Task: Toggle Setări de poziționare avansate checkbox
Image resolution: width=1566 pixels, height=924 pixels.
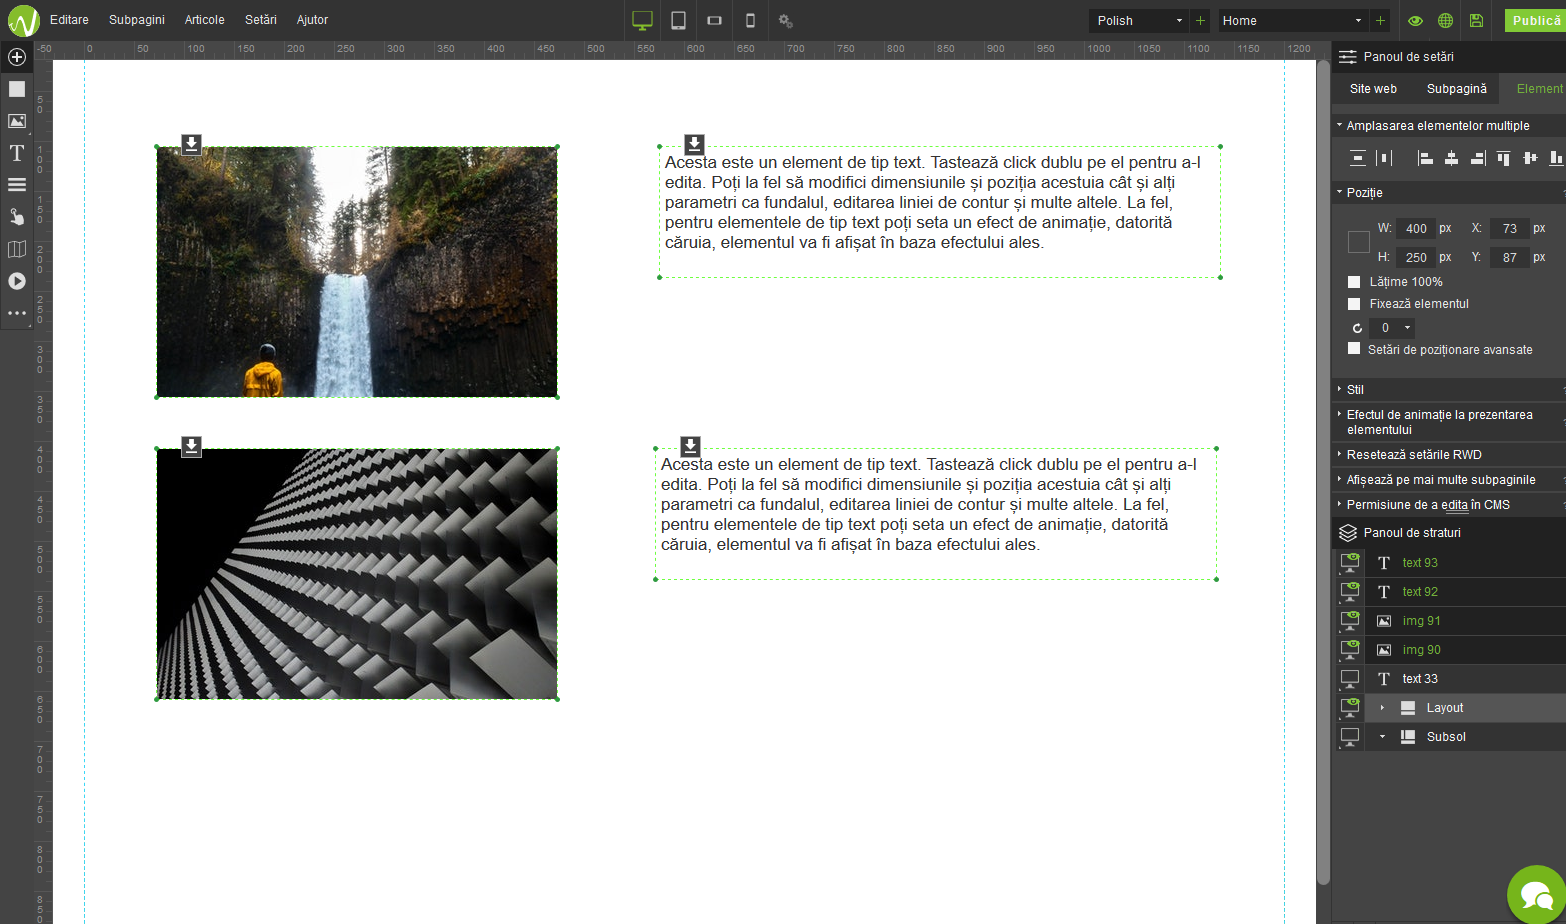Action: click(x=1354, y=349)
